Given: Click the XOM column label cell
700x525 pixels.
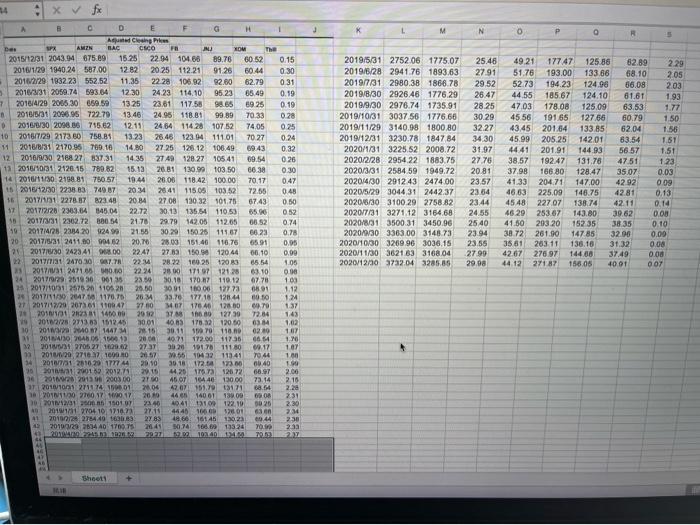Looking at the screenshot, I should (x=240, y=49).
